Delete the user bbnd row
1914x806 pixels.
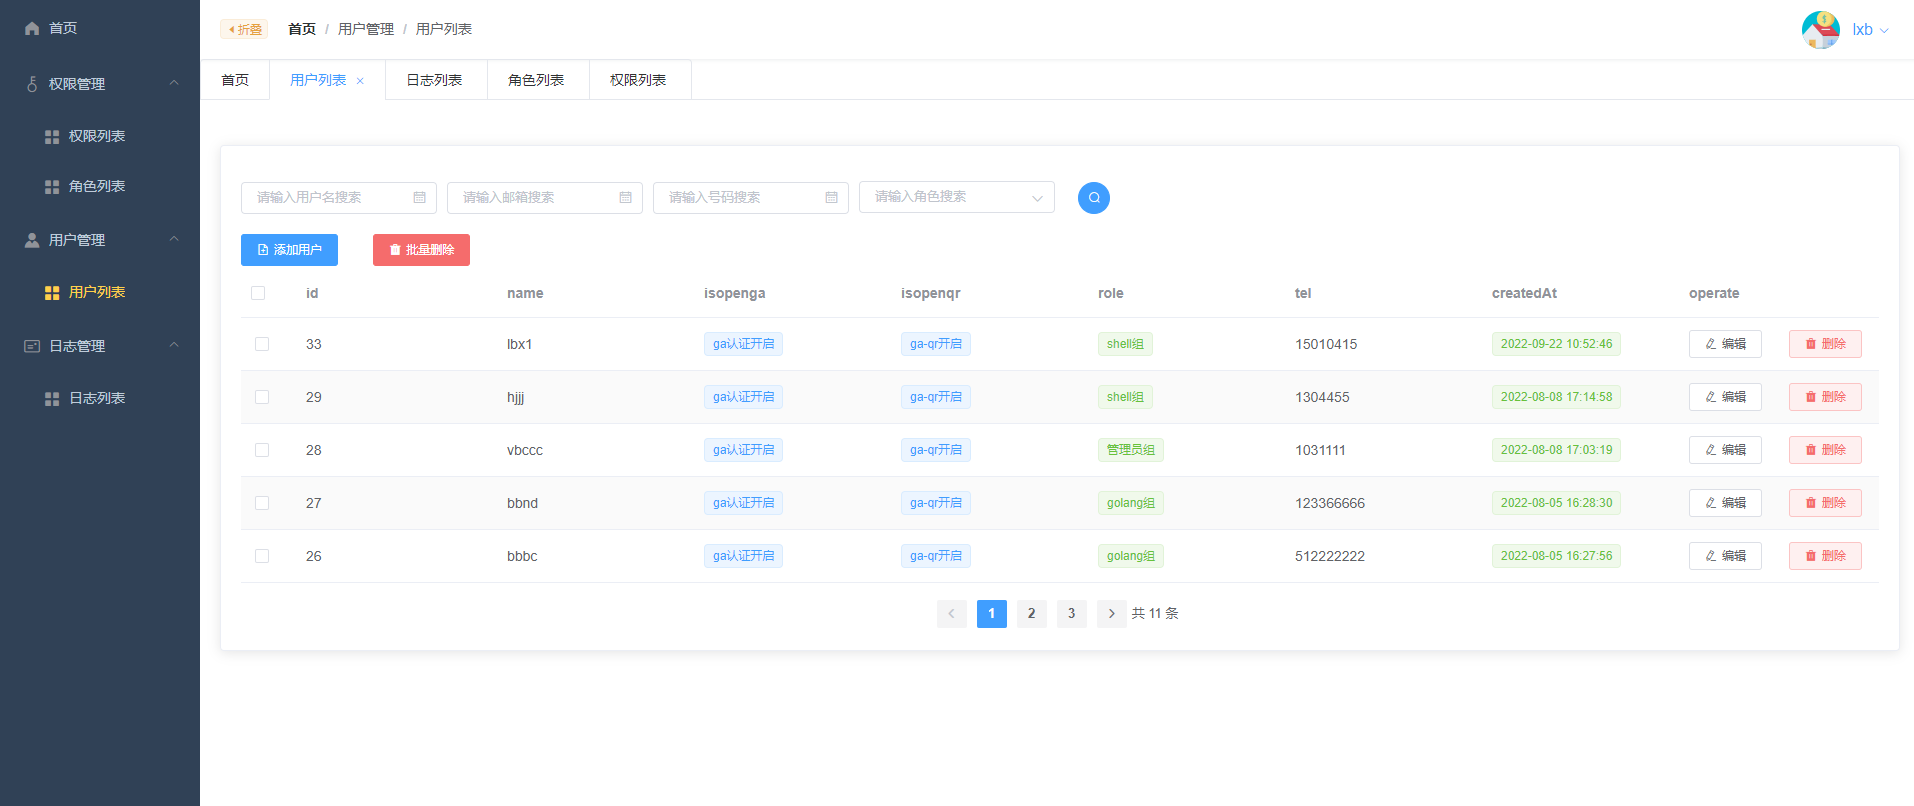pos(1825,503)
